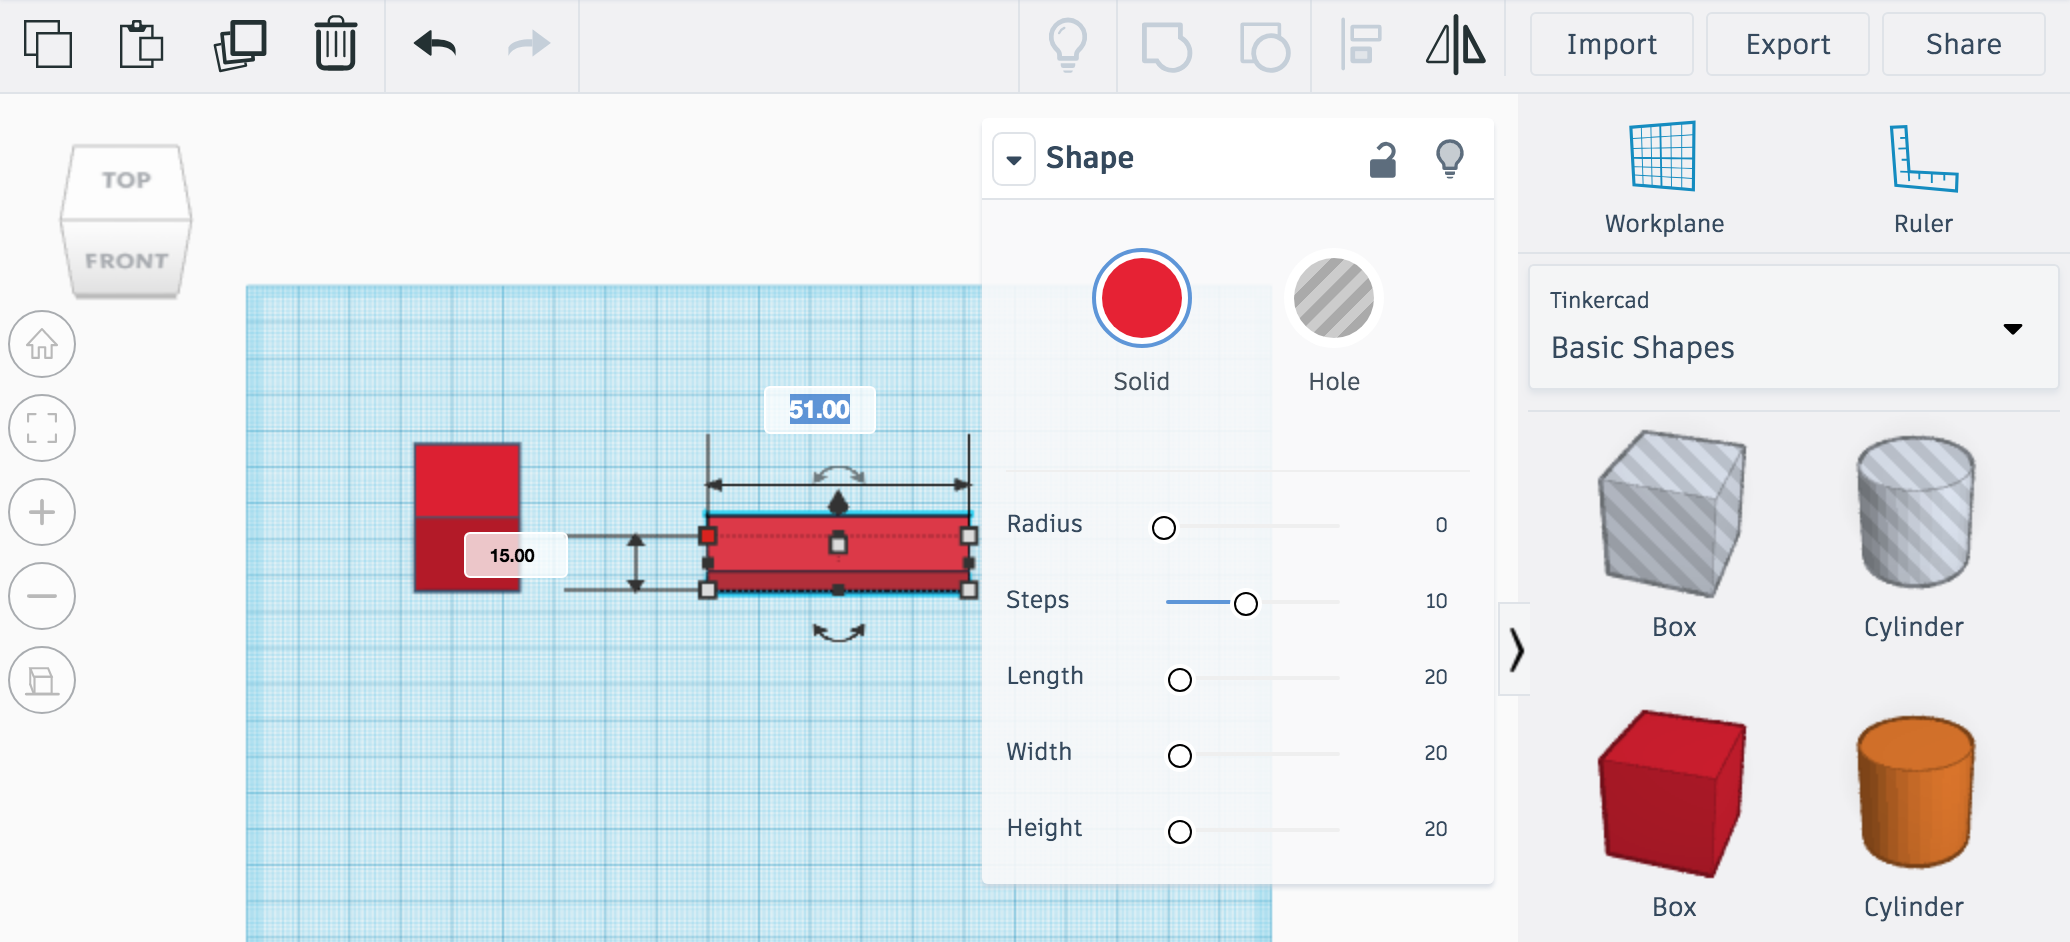Click the black cone height handle

(x=838, y=502)
